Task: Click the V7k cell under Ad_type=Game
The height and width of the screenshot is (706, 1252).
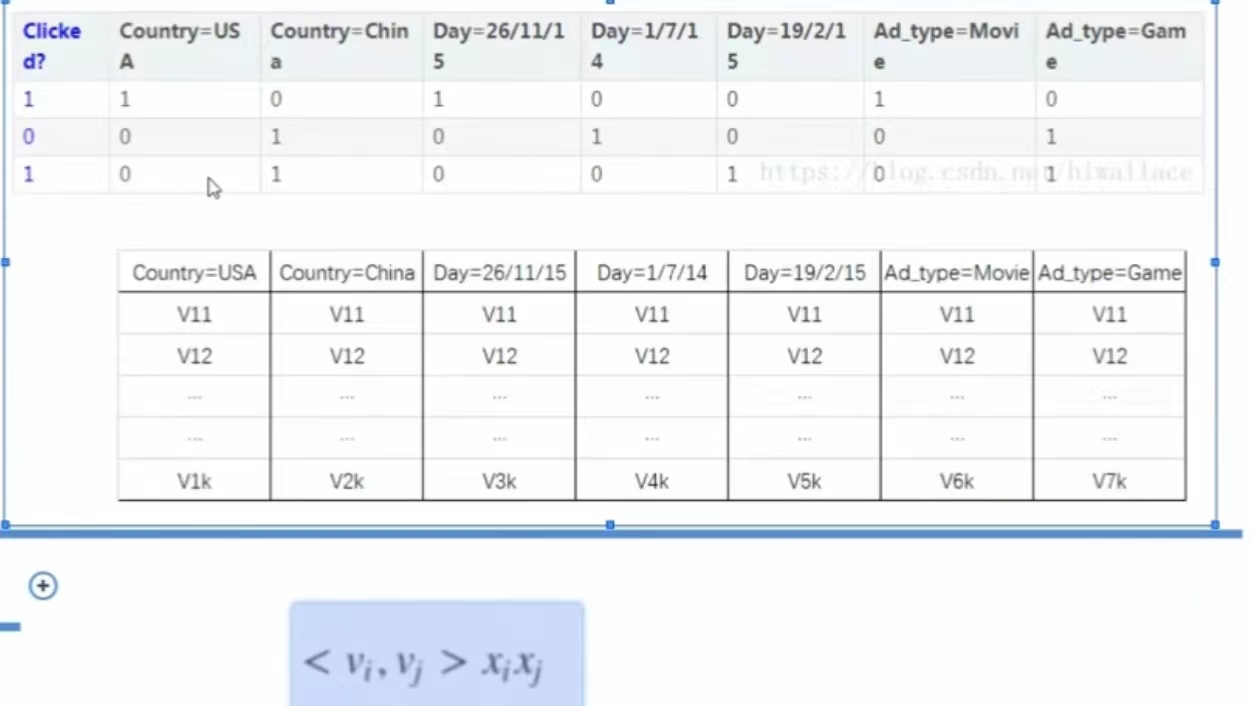Action: (1108, 481)
